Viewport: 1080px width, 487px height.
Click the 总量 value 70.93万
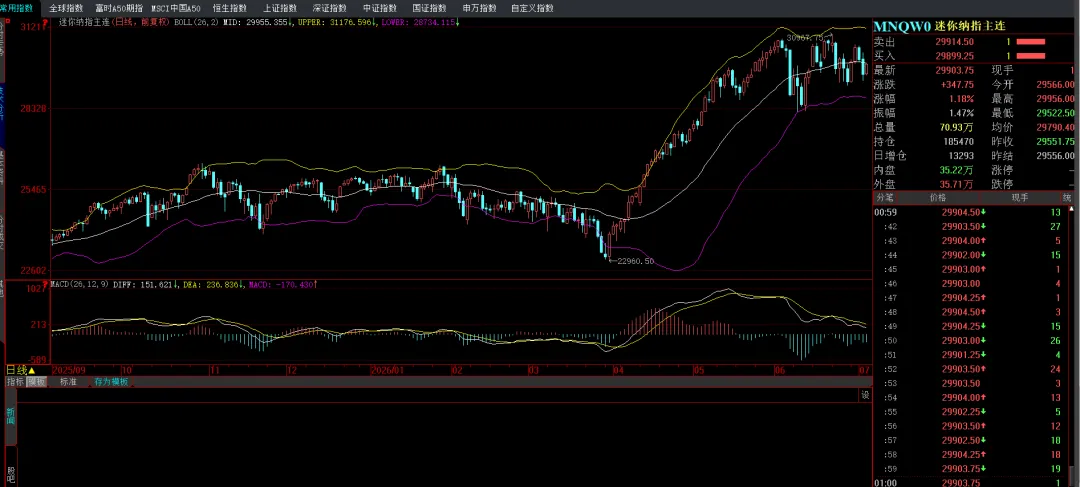point(957,127)
